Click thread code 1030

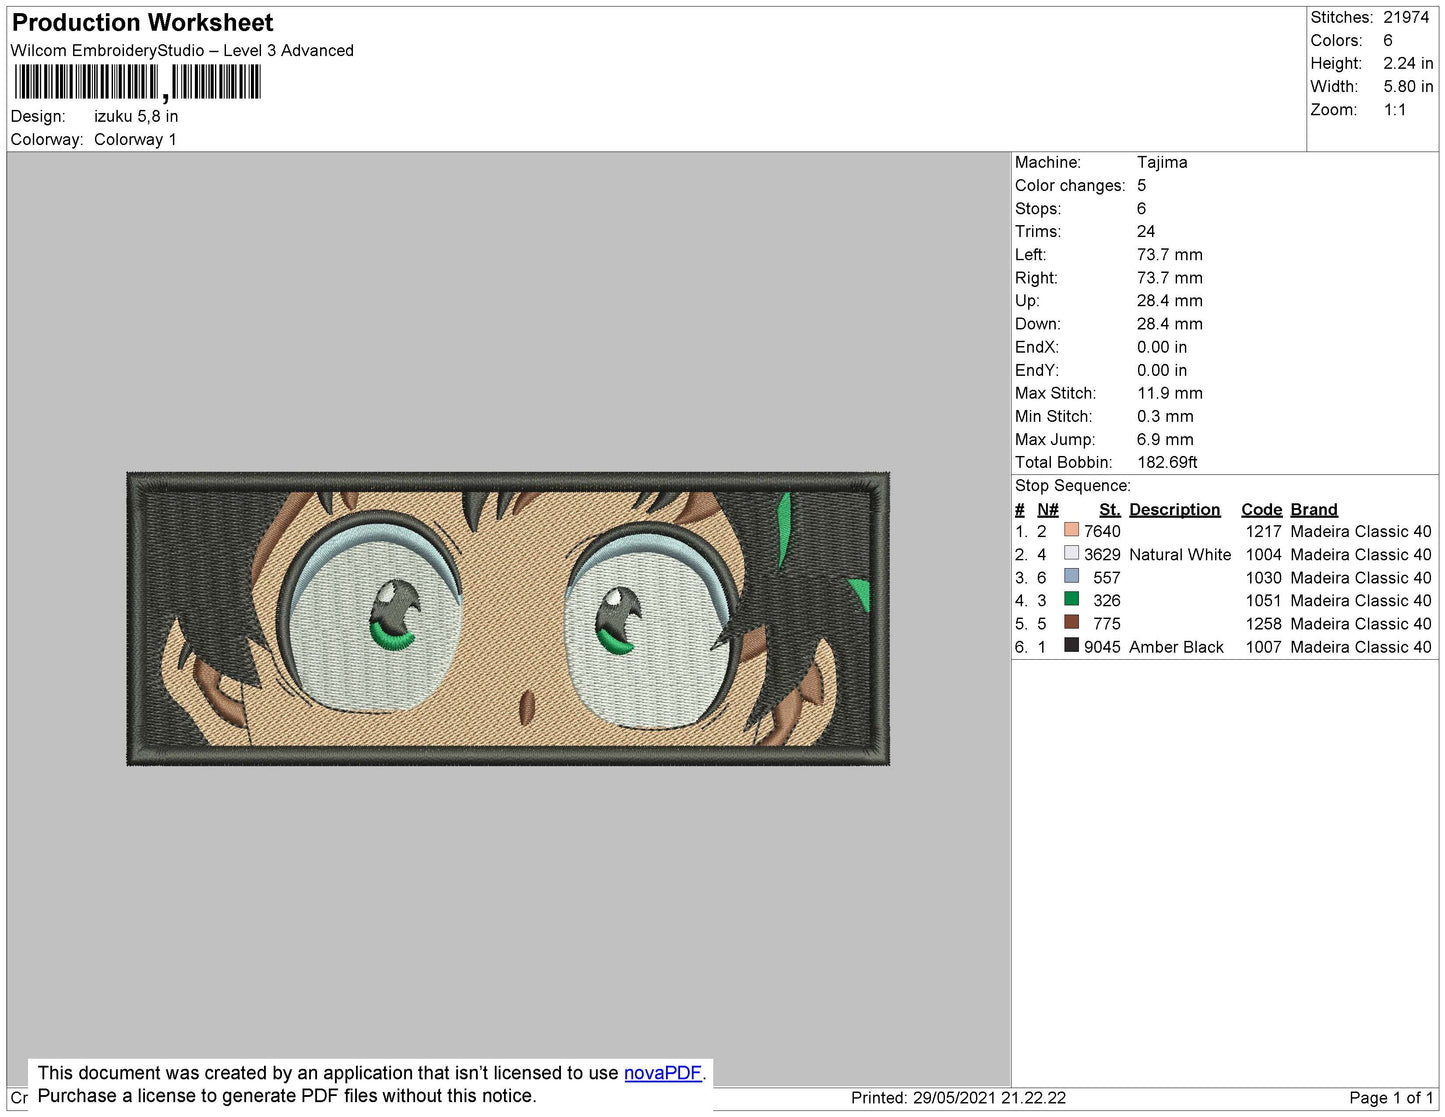(x=1263, y=578)
